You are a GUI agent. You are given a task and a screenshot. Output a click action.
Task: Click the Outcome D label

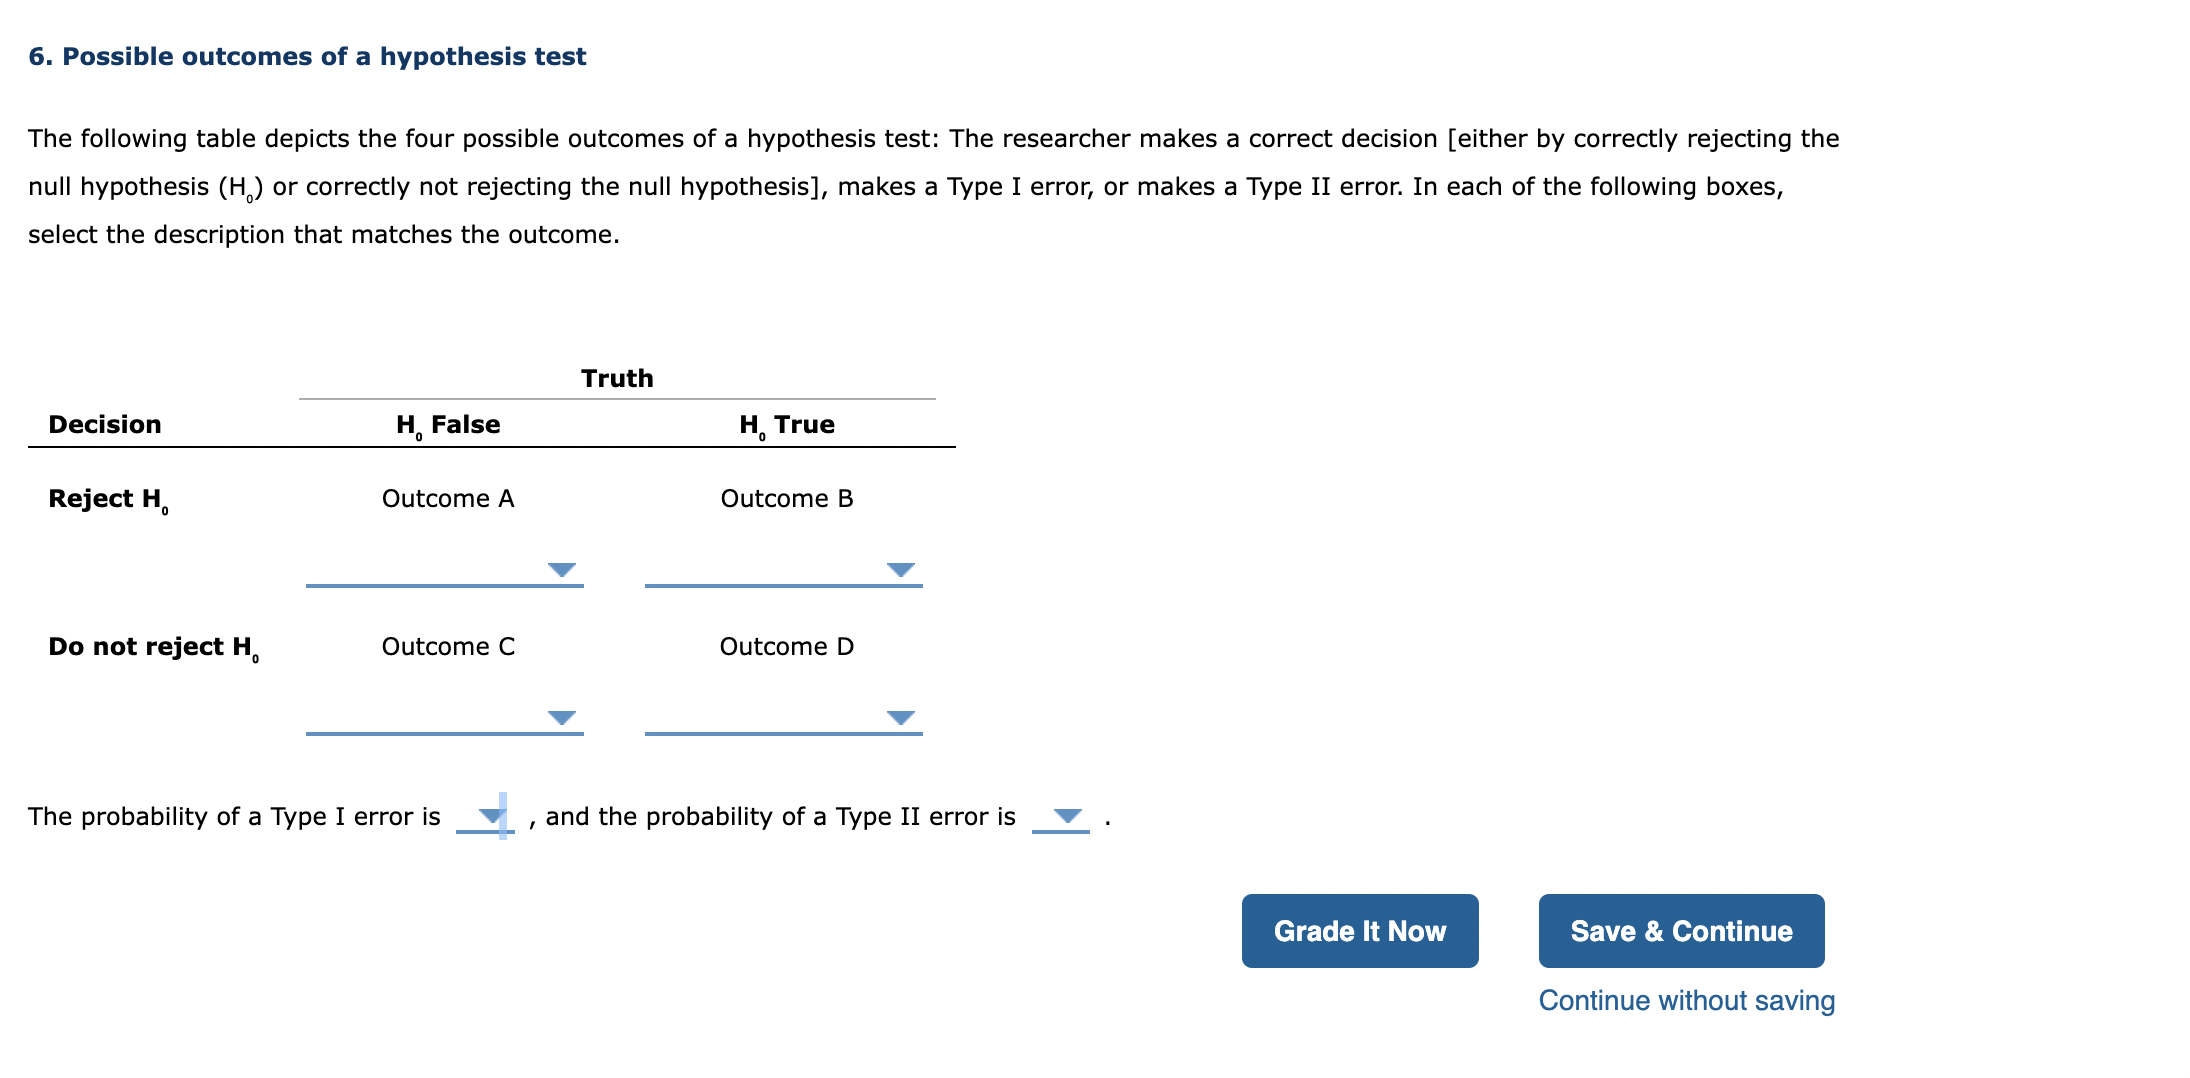(787, 646)
